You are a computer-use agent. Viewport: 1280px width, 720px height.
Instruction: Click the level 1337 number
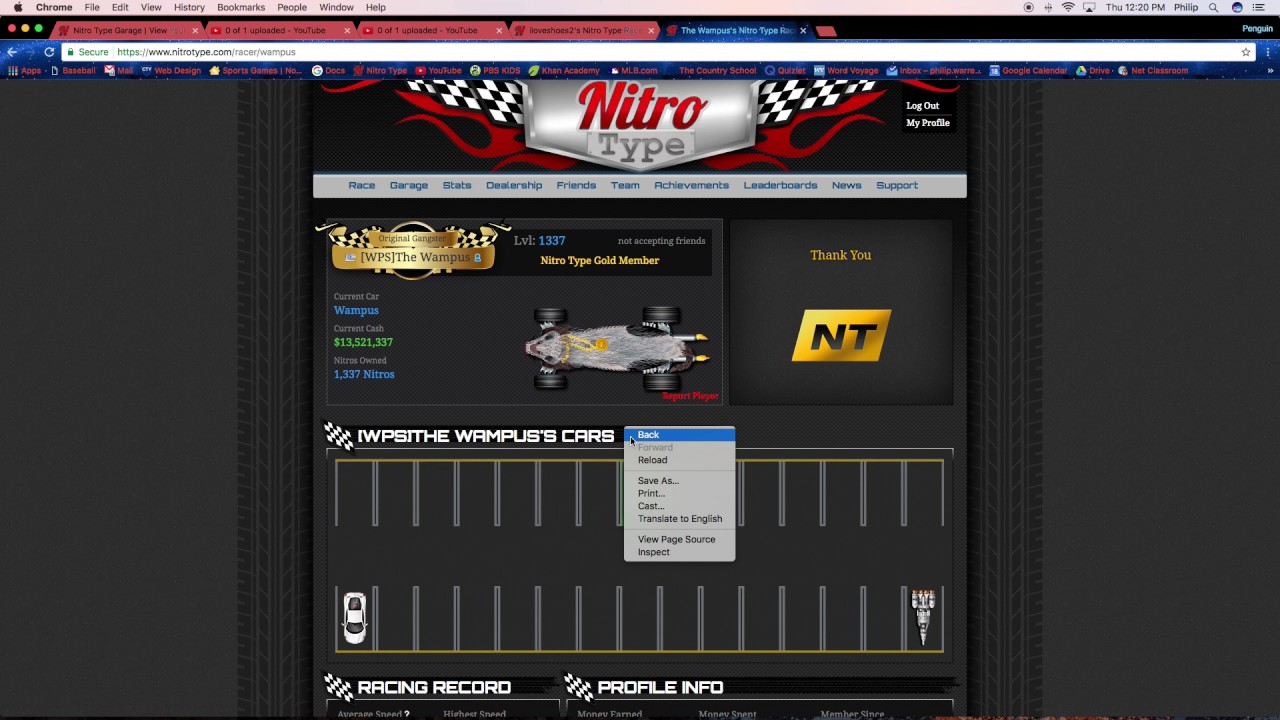click(x=552, y=241)
